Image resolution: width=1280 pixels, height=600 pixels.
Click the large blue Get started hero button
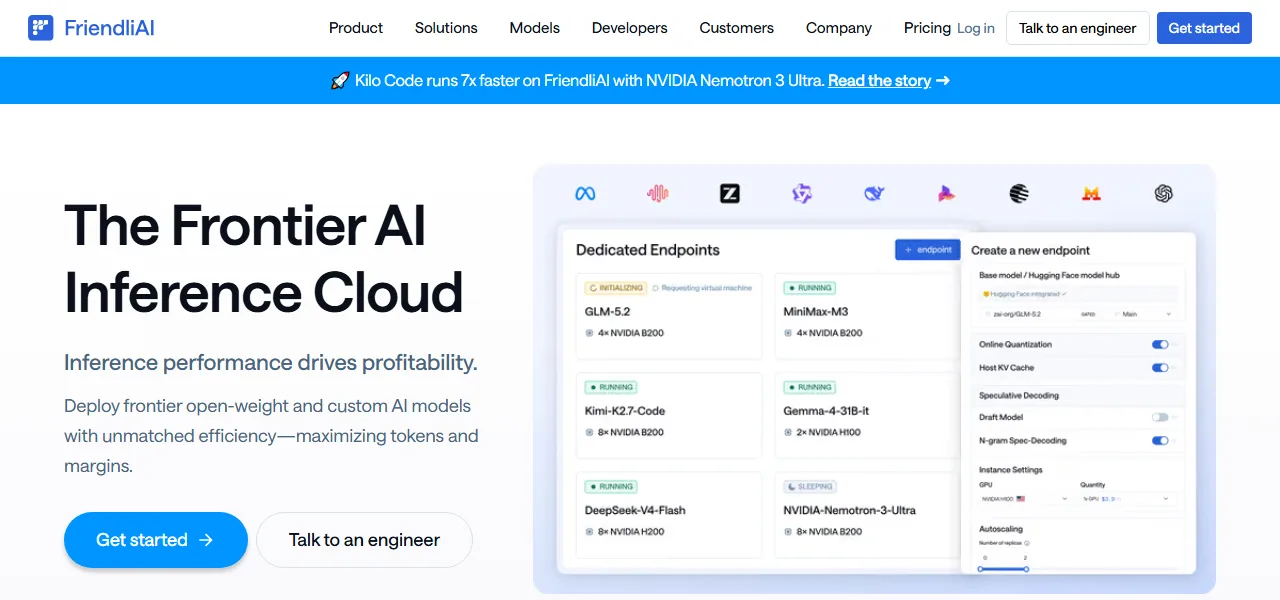click(x=156, y=540)
